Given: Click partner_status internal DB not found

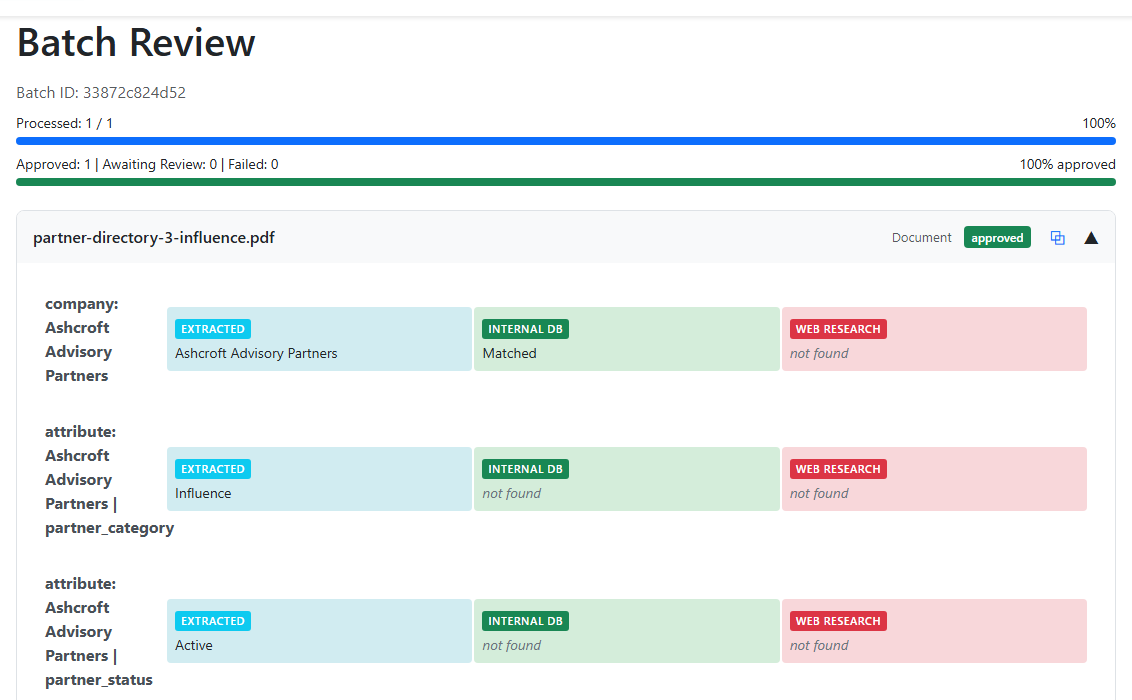Looking at the screenshot, I should pos(511,646).
